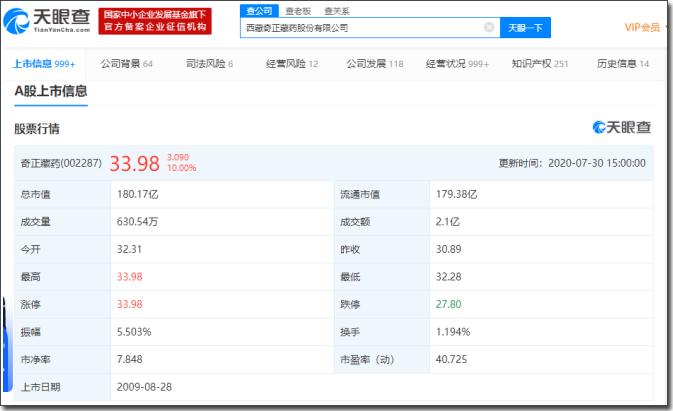Click the 奇正藏药(002287) stock name

click(61, 163)
